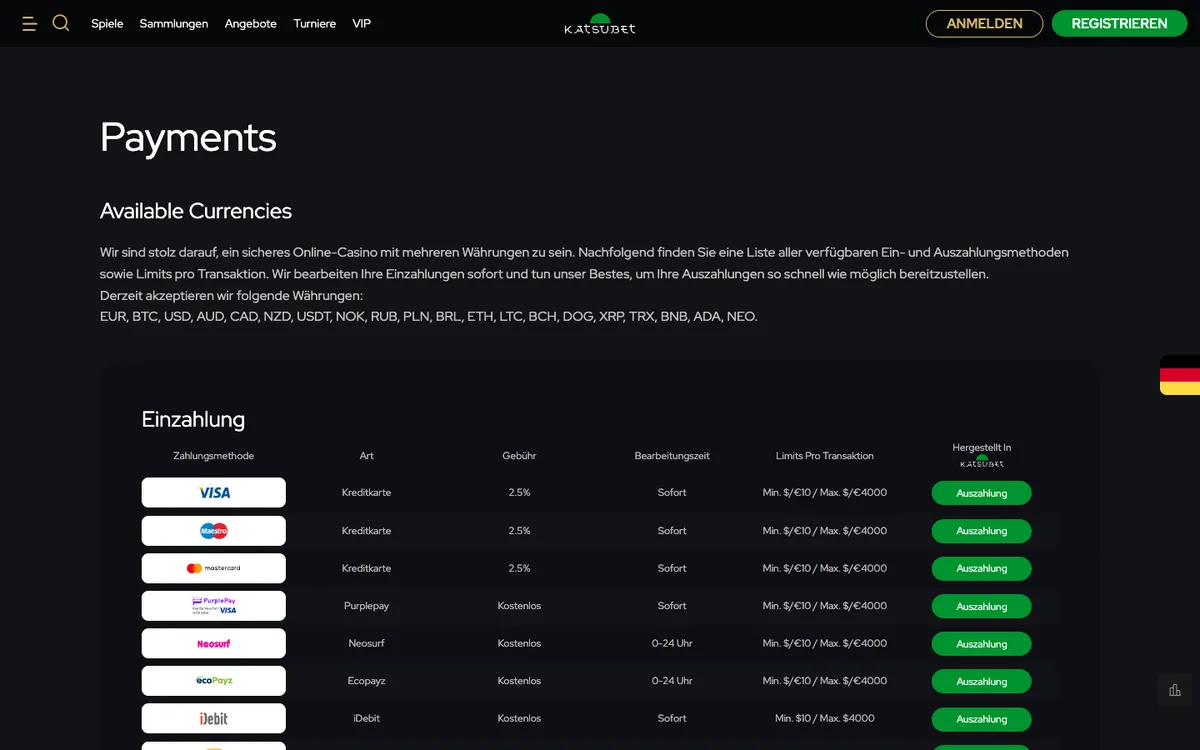Click the Hergestellt In header text
The width and height of the screenshot is (1200, 750).
(x=982, y=448)
